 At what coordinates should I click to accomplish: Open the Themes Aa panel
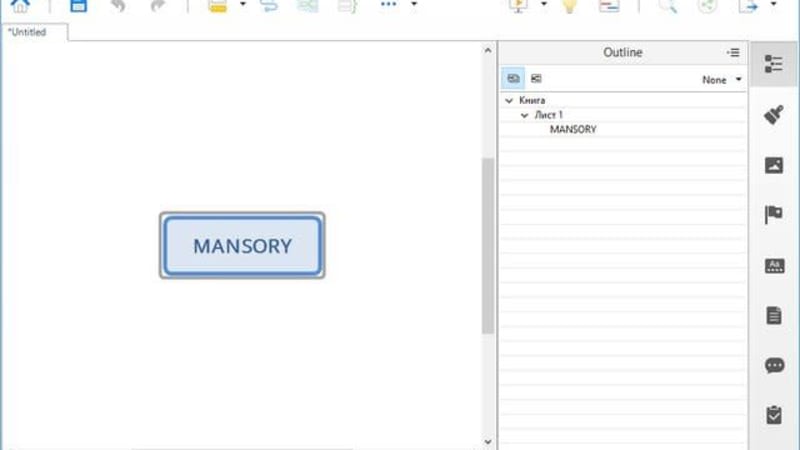coord(774,265)
